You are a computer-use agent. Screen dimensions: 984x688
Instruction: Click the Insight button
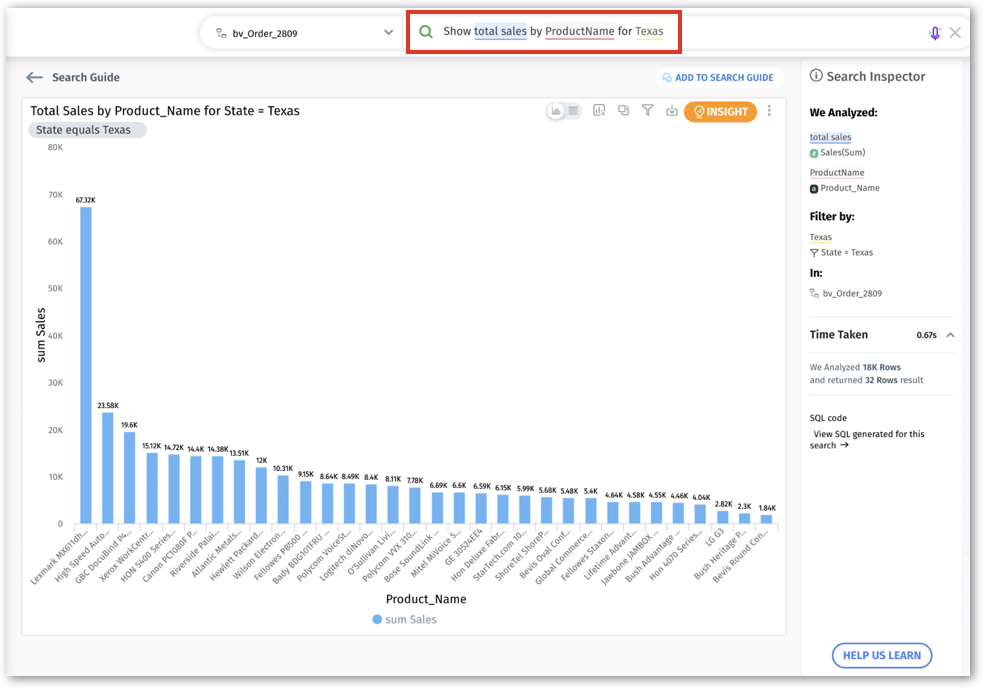tap(720, 112)
